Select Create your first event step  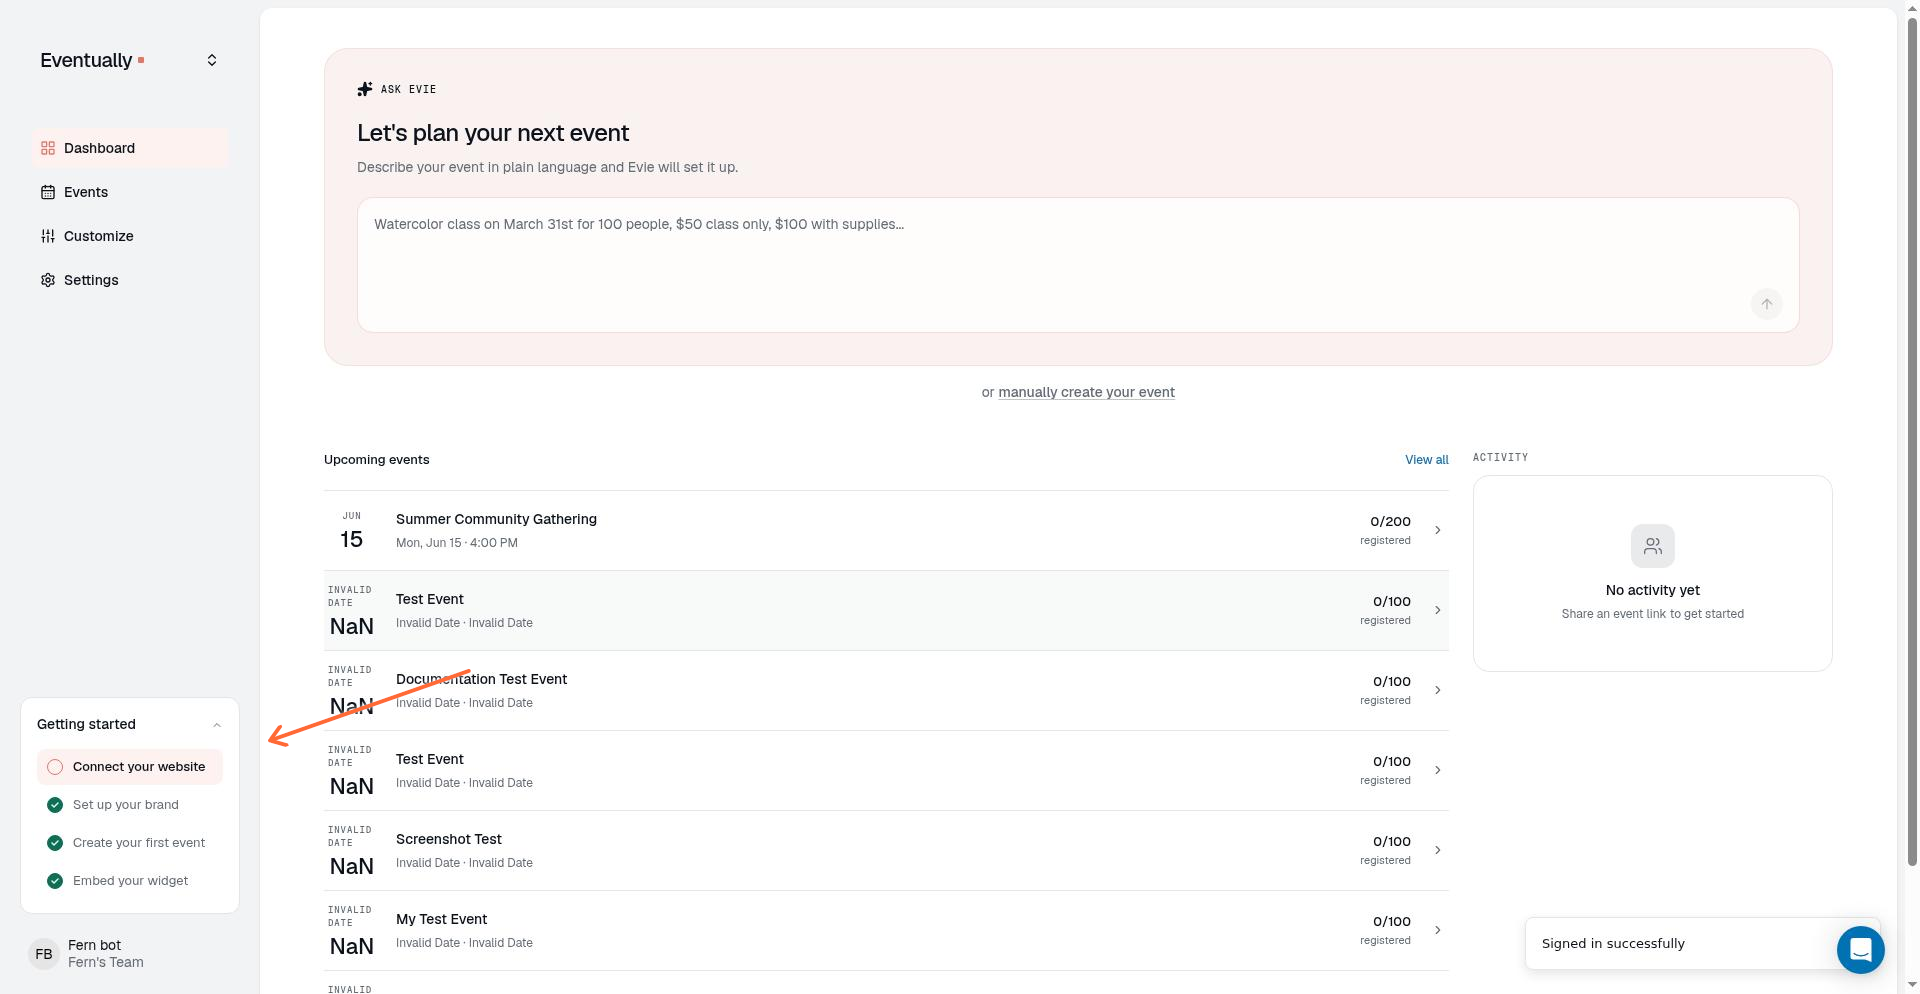pyautogui.click(x=130, y=843)
